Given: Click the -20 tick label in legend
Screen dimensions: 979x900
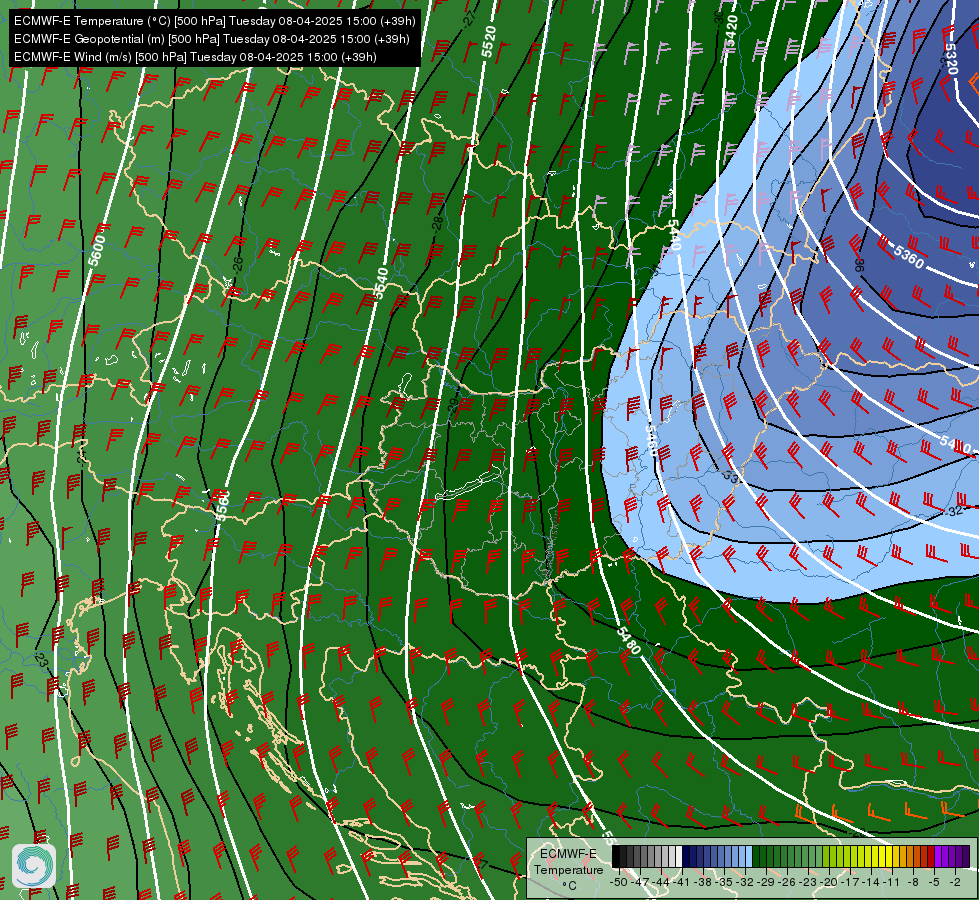Looking at the screenshot, I should tap(829, 883).
